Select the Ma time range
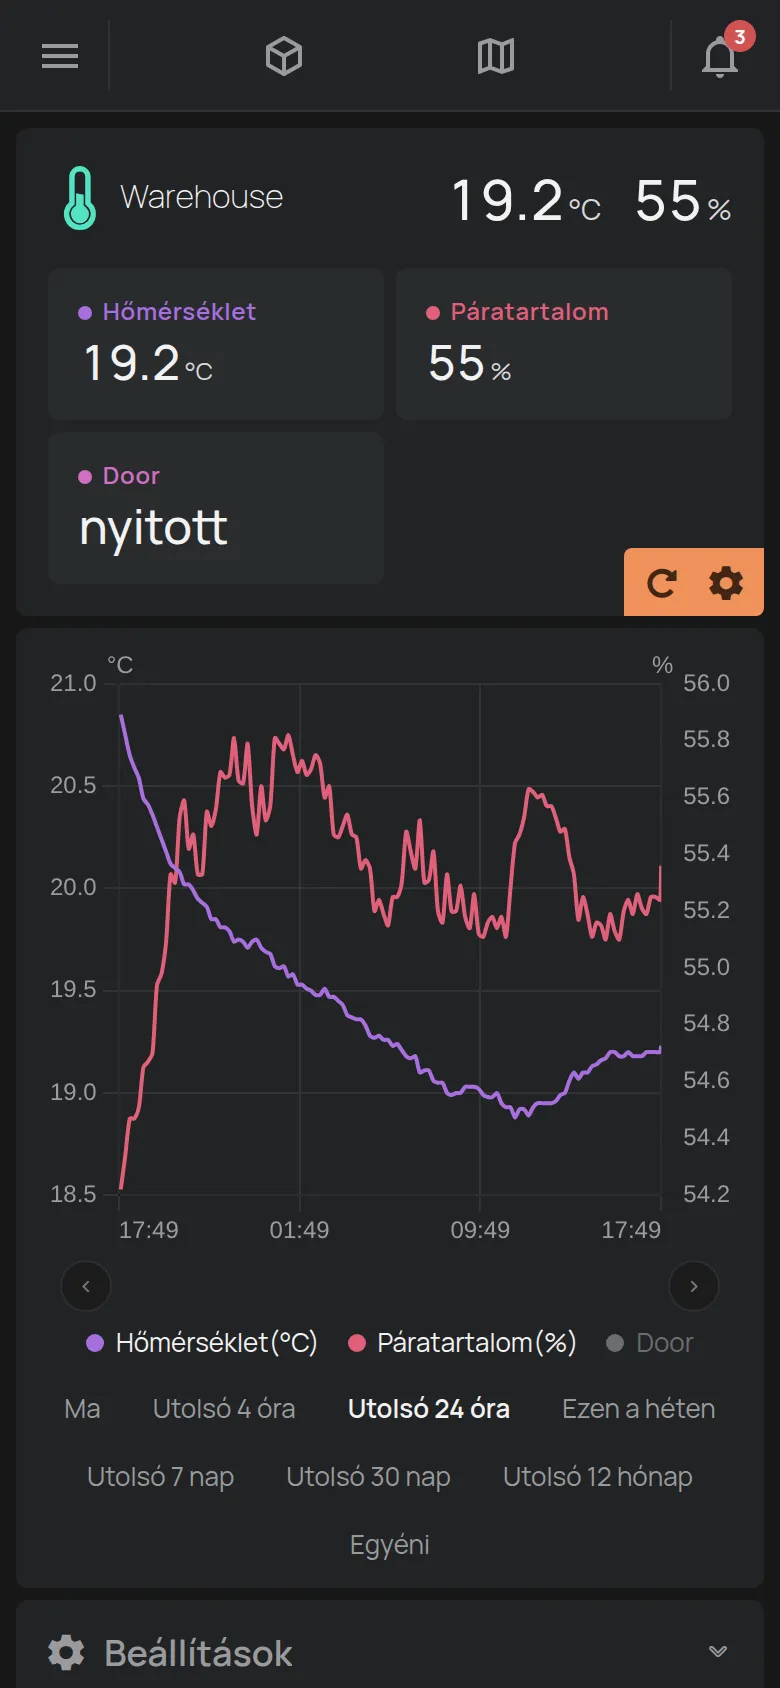 pos(82,1409)
